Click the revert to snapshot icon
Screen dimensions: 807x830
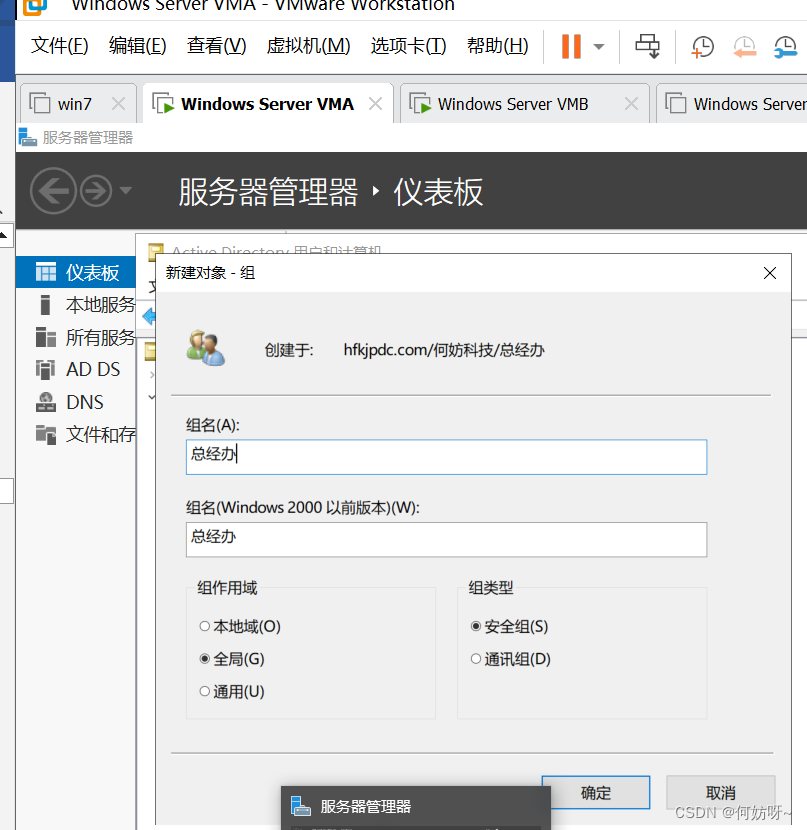pyautogui.click(x=744, y=46)
